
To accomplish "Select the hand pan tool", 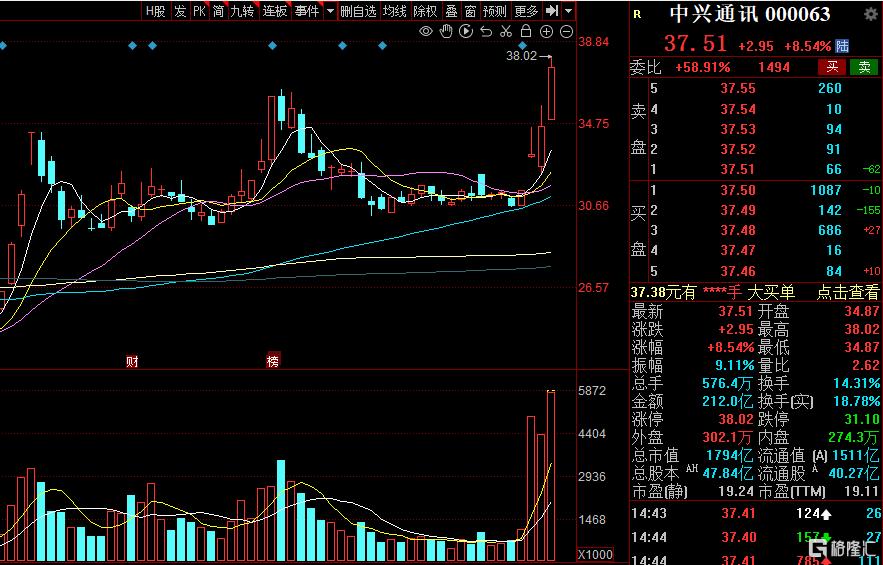I will [446, 32].
